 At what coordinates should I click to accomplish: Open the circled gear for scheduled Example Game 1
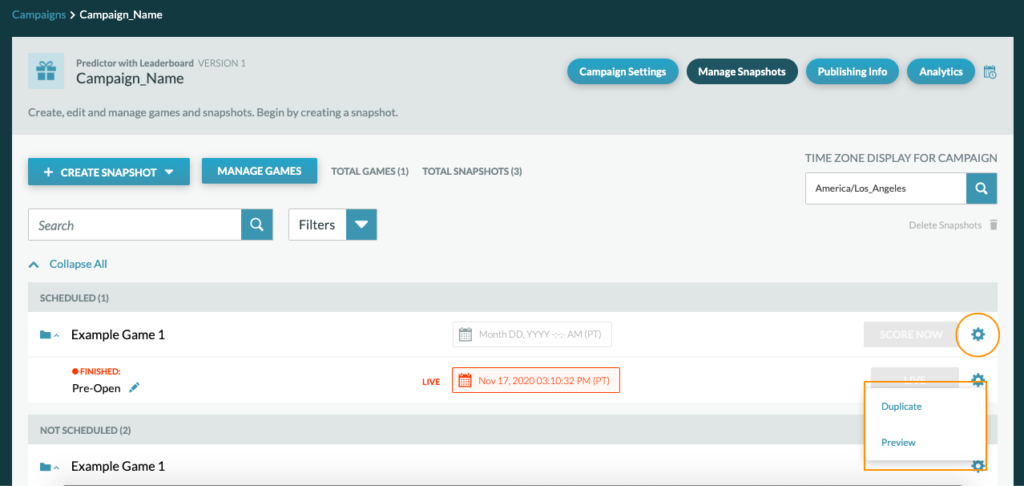point(978,334)
